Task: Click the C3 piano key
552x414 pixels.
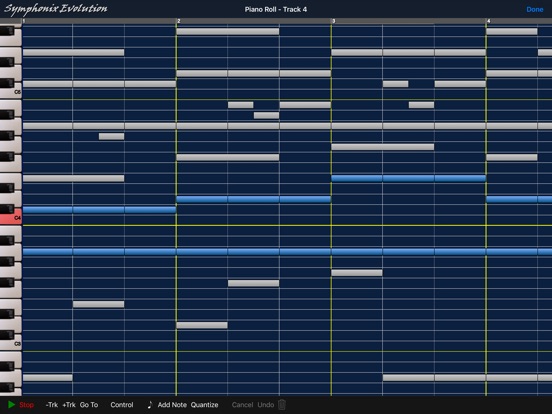Action: 11,344
